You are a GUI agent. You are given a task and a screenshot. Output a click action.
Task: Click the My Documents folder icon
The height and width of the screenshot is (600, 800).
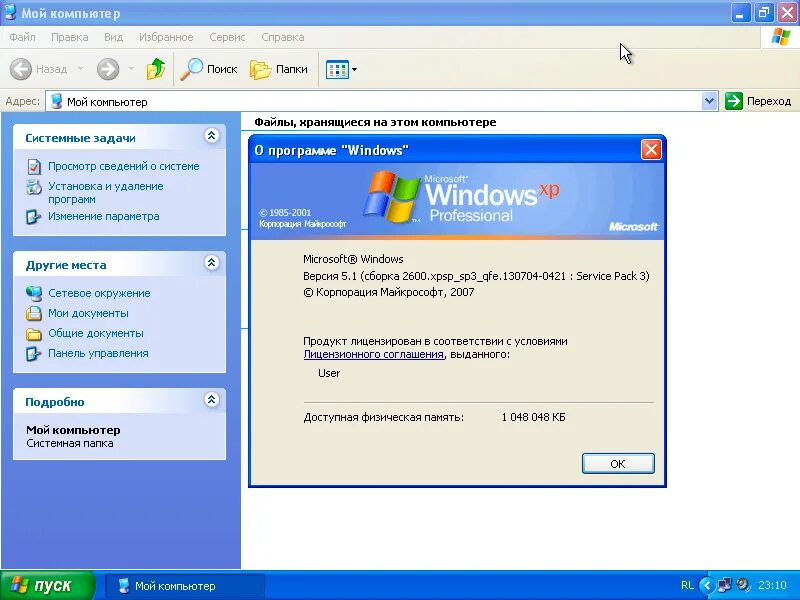(x=34, y=313)
